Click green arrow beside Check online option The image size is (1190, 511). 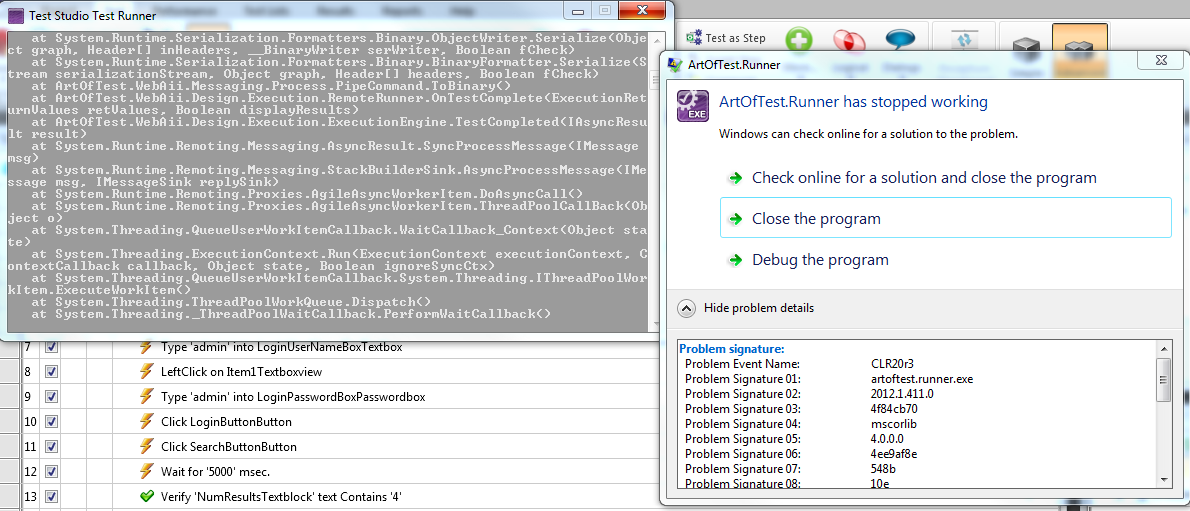(x=735, y=178)
